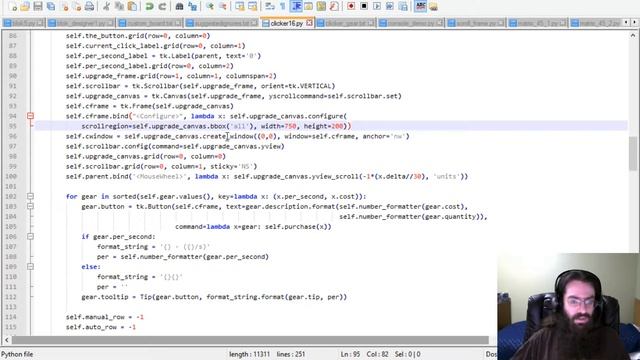
Task: Collapse the if-block fold at line 106
Action: click(x=30, y=237)
